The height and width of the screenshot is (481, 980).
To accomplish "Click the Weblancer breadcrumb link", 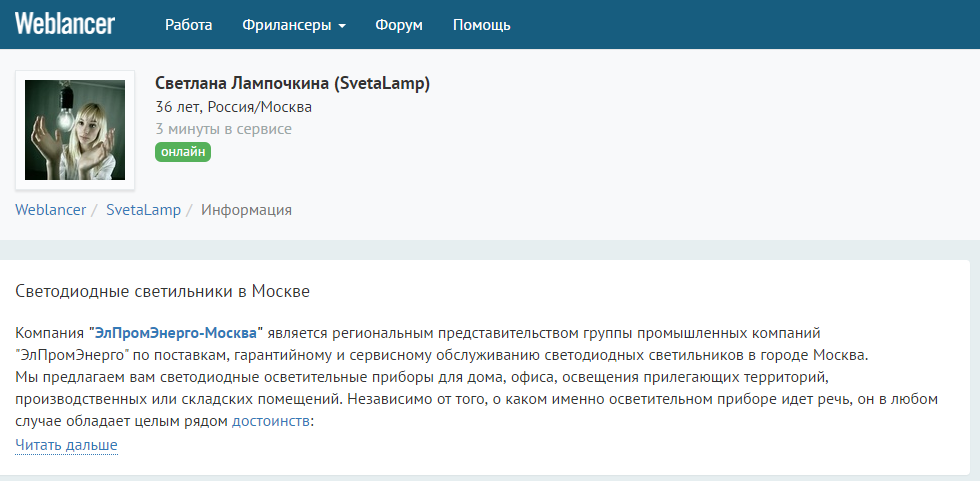I will pyautogui.click(x=49, y=210).
